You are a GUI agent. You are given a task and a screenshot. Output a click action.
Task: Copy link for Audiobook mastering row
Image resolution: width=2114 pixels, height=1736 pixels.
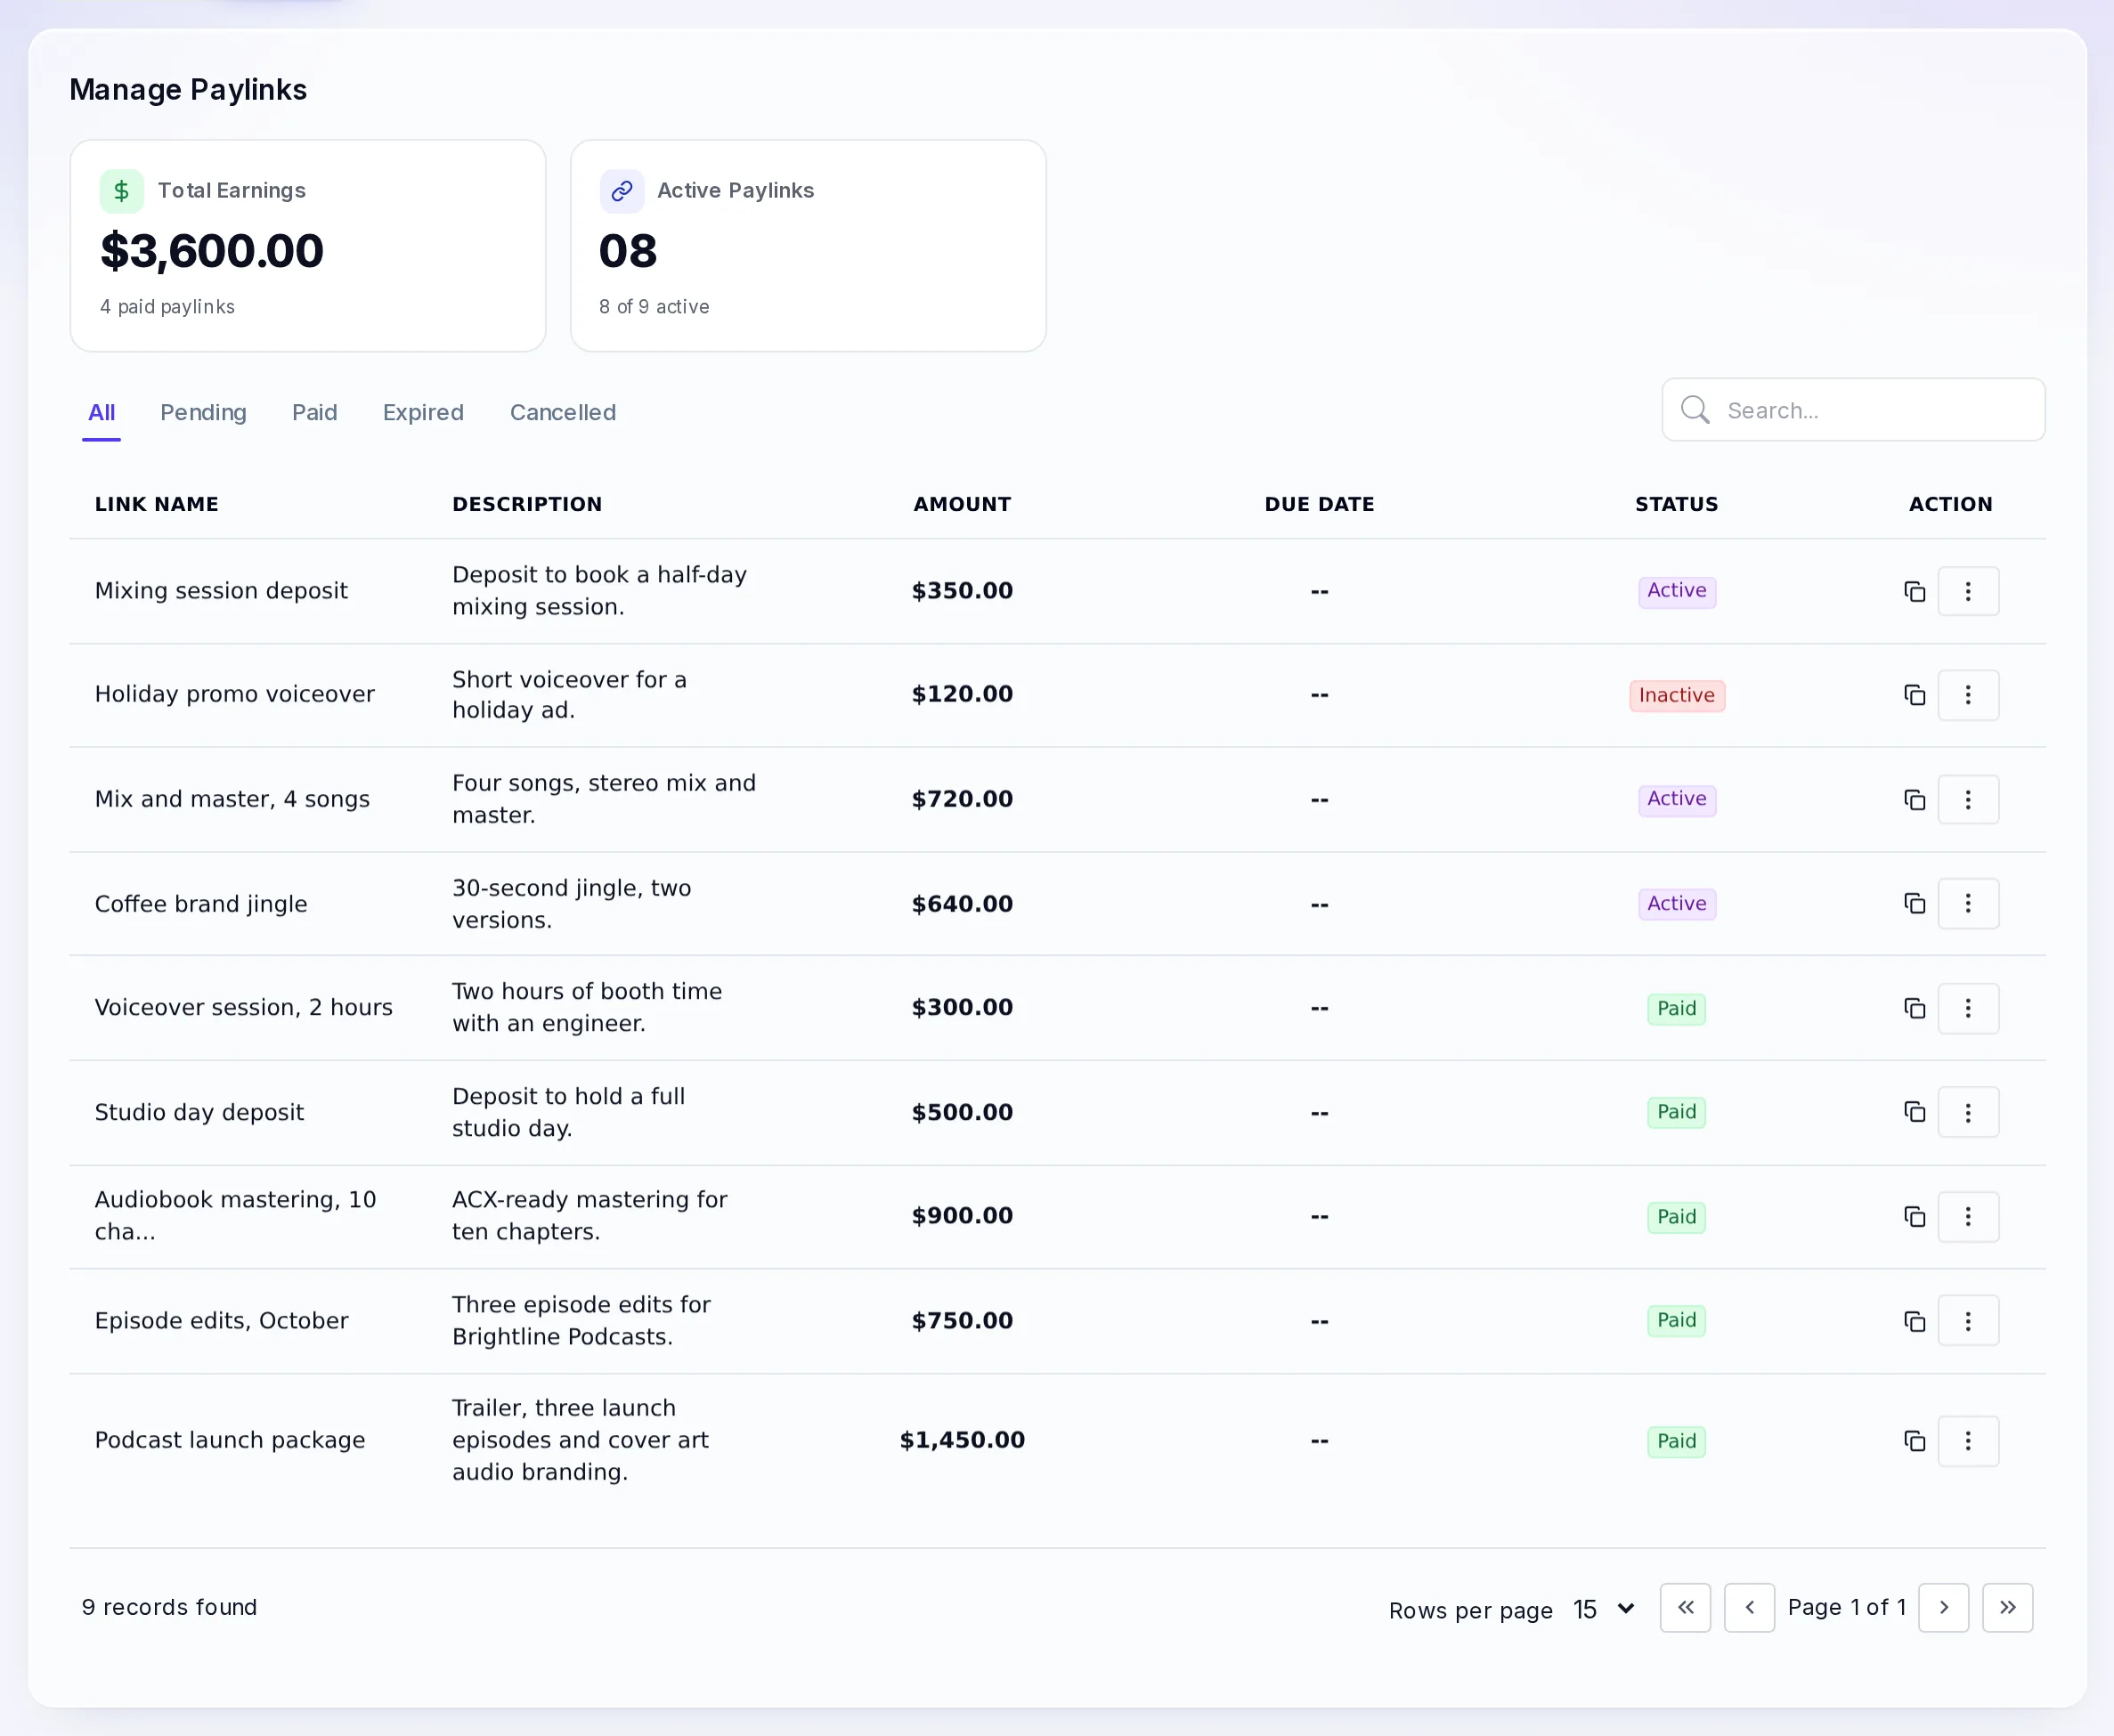tap(1914, 1217)
